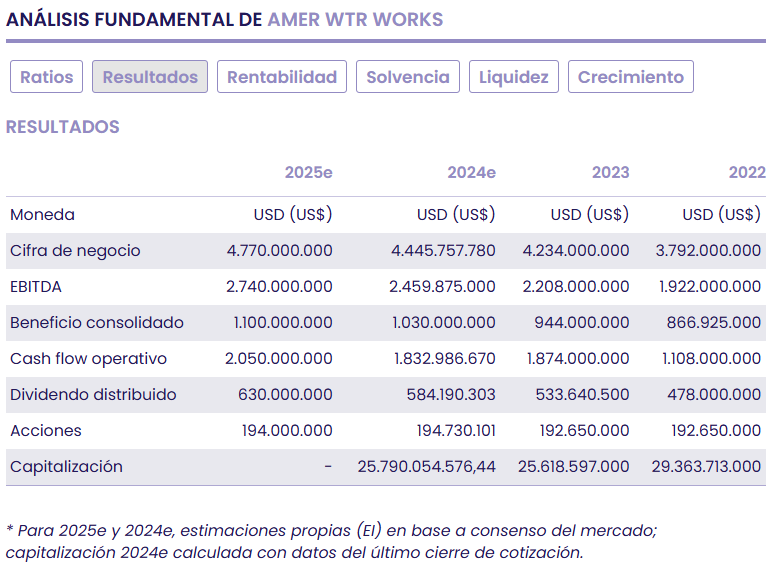Click EBITDA value 2.208.000.000

tap(576, 286)
